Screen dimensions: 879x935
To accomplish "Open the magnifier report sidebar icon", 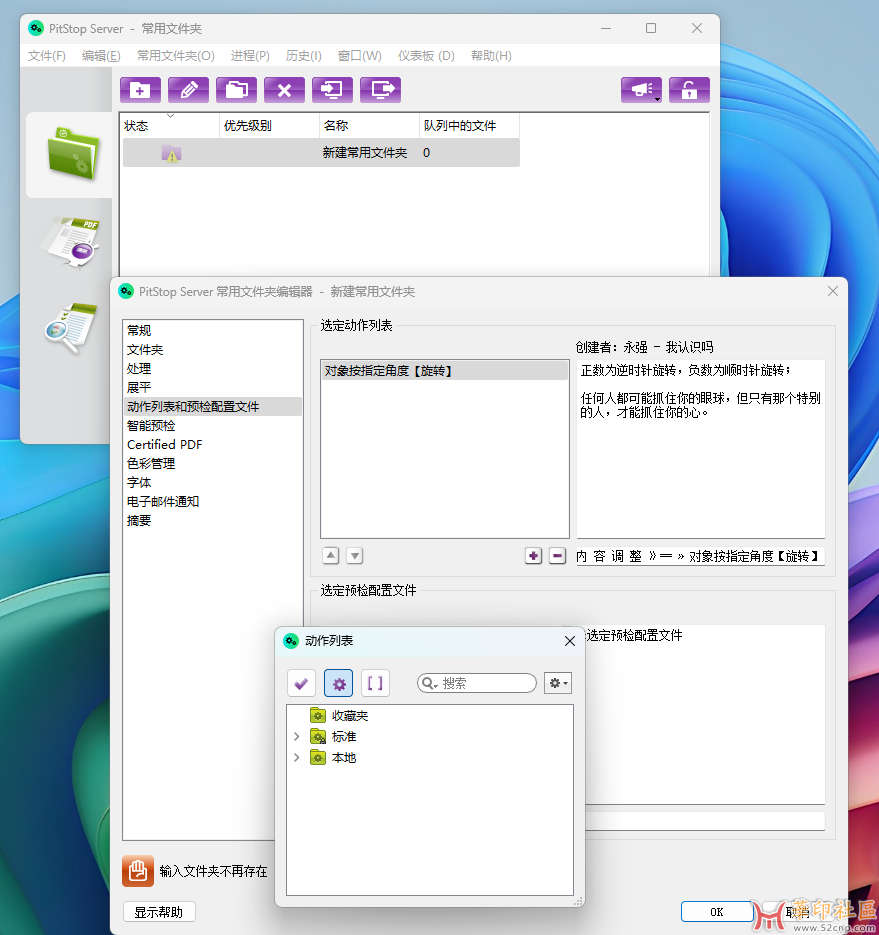I will [70, 328].
